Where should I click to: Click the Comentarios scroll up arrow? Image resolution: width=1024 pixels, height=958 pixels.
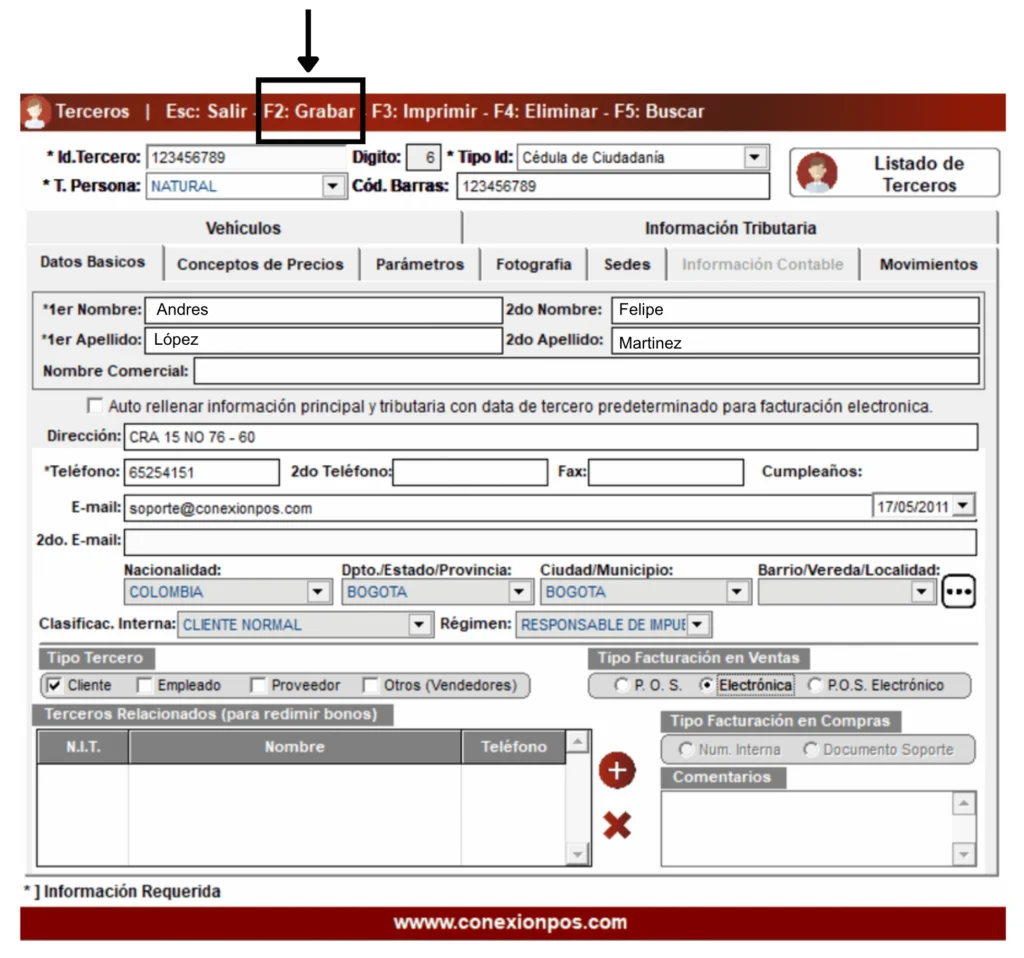[x=964, y=803]
